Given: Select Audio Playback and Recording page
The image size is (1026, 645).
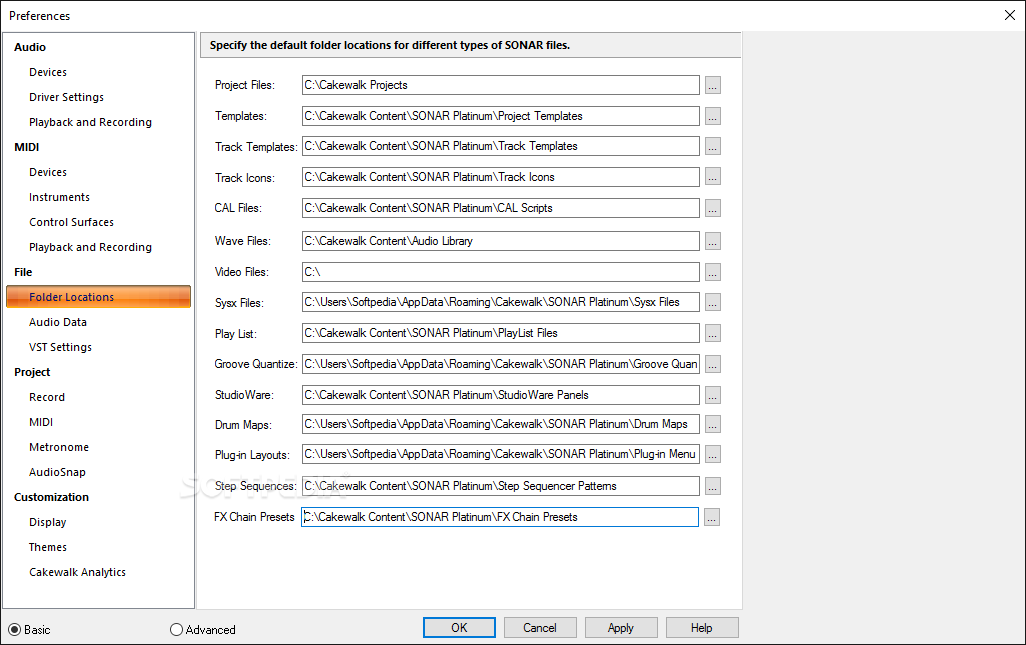Looking at the screenshot, I should pos(90,122).
